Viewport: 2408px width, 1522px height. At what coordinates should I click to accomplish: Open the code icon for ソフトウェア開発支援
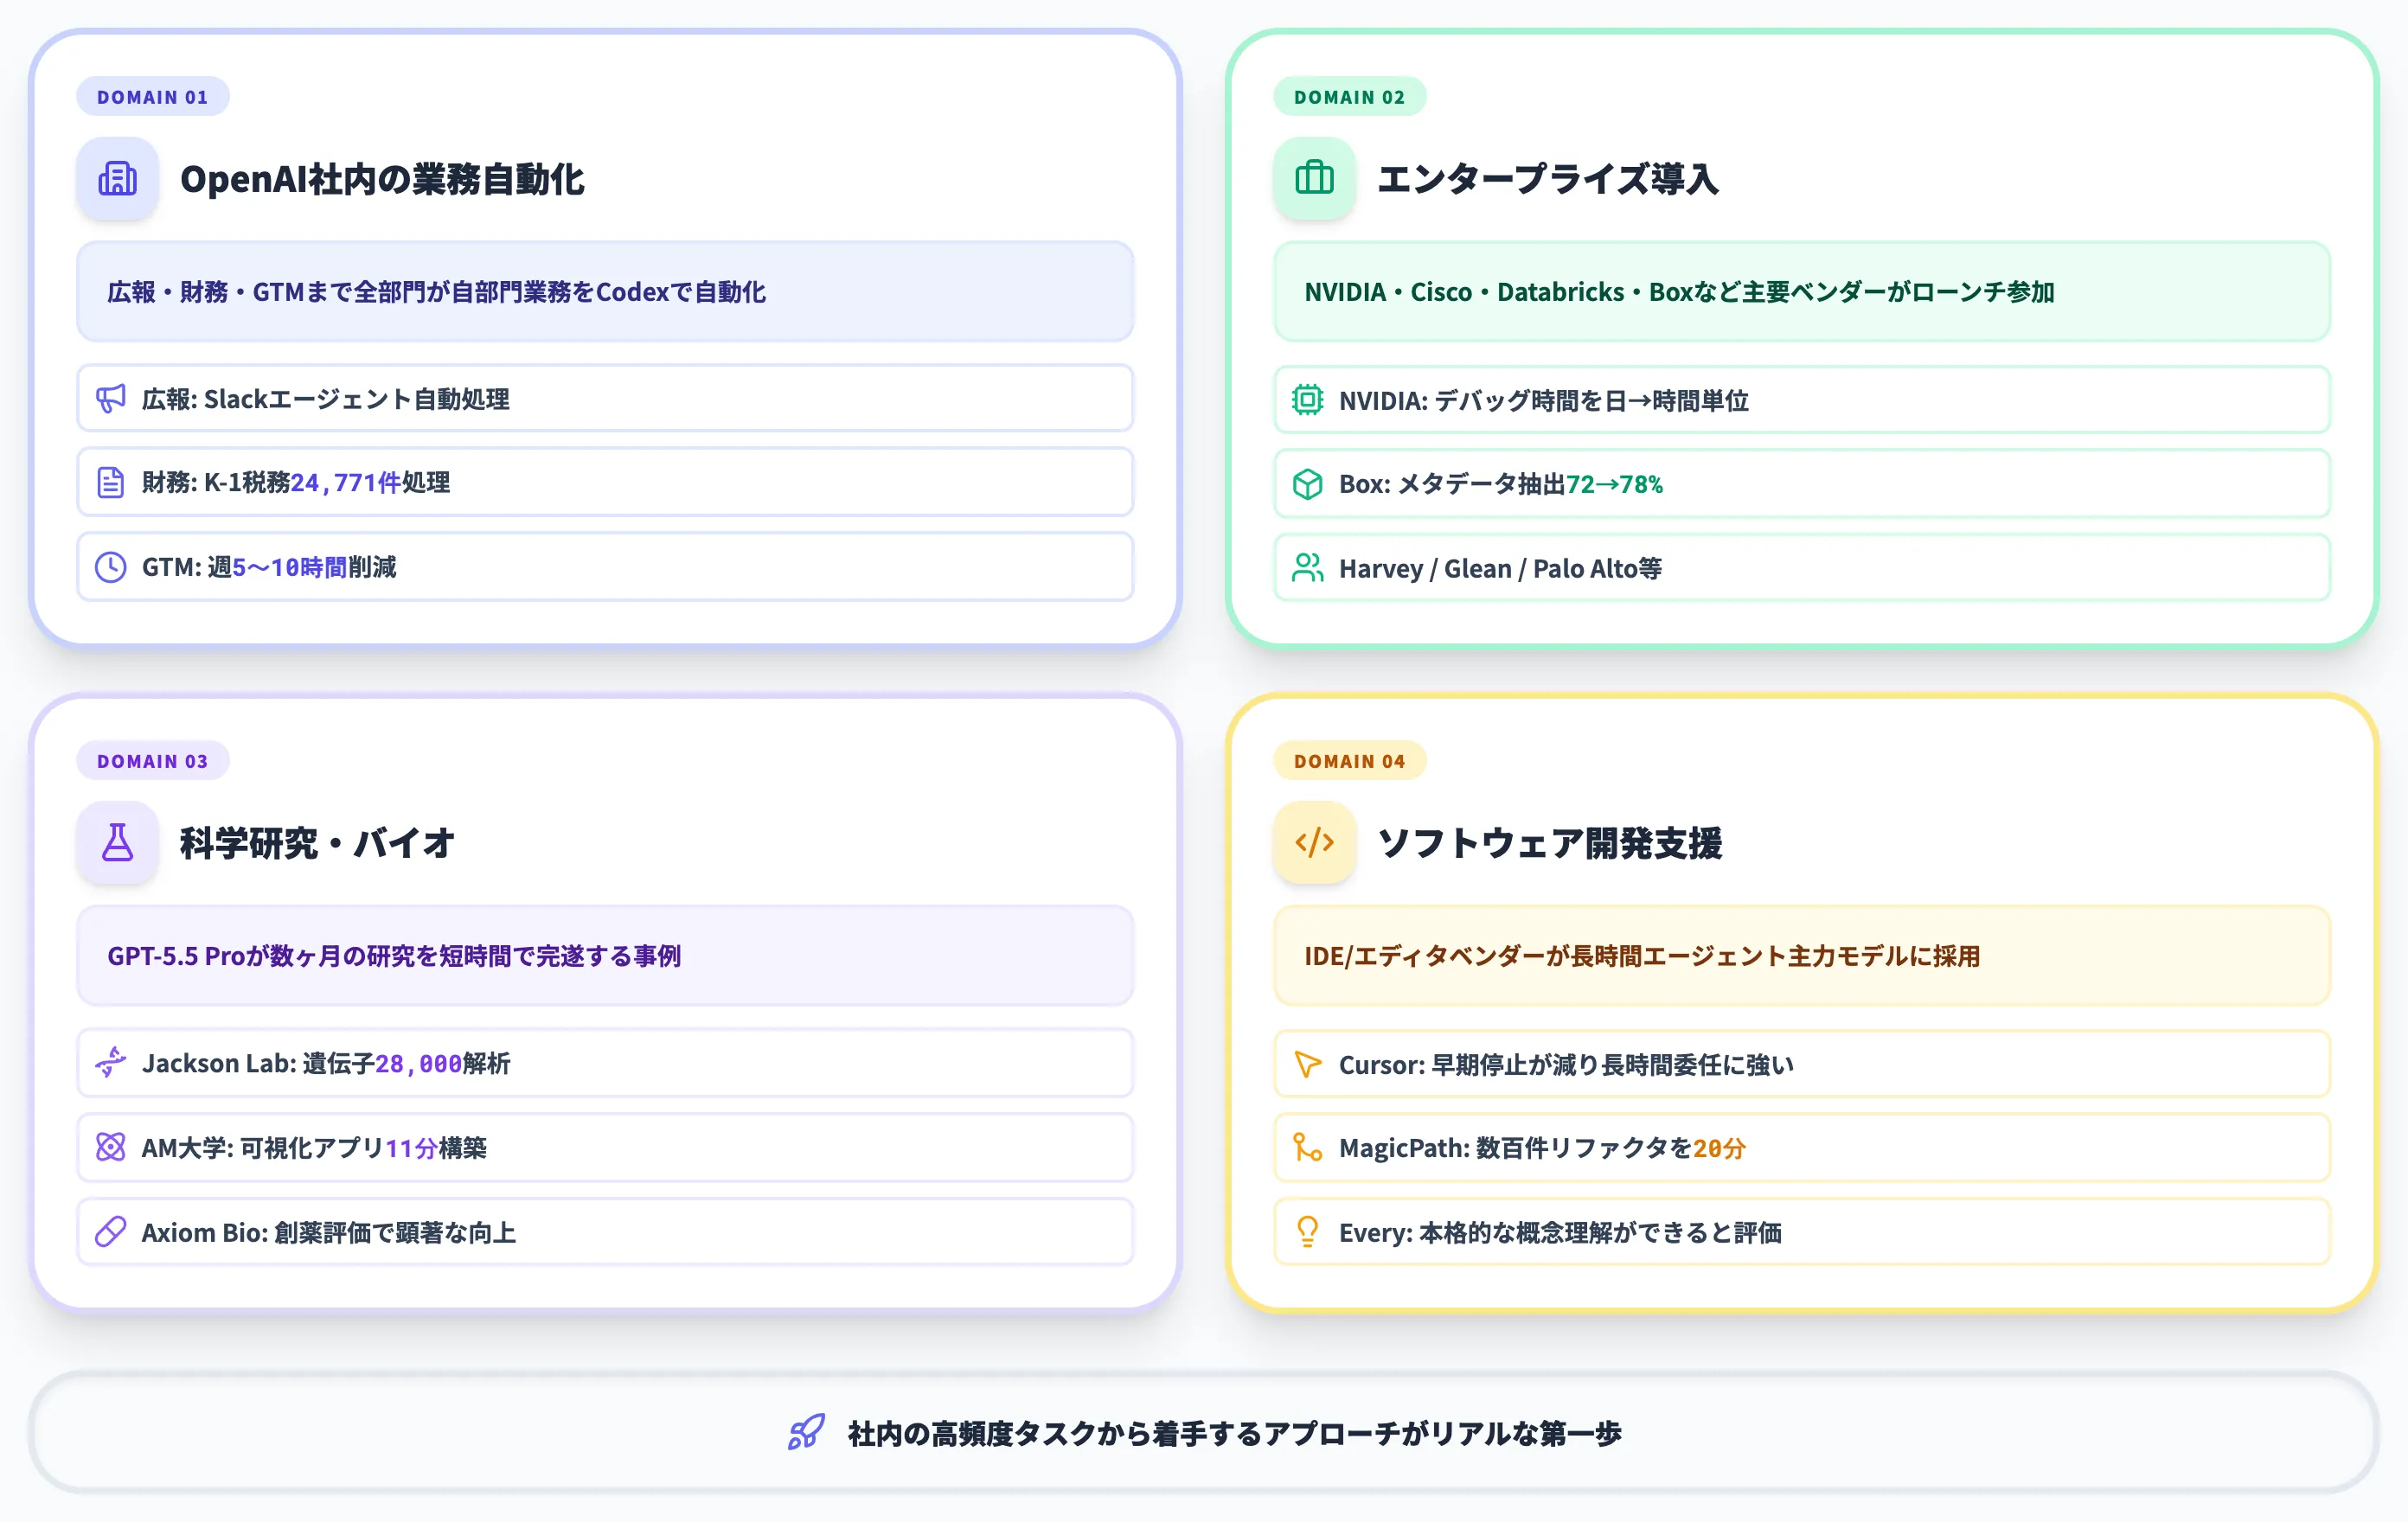(1314, 843)
